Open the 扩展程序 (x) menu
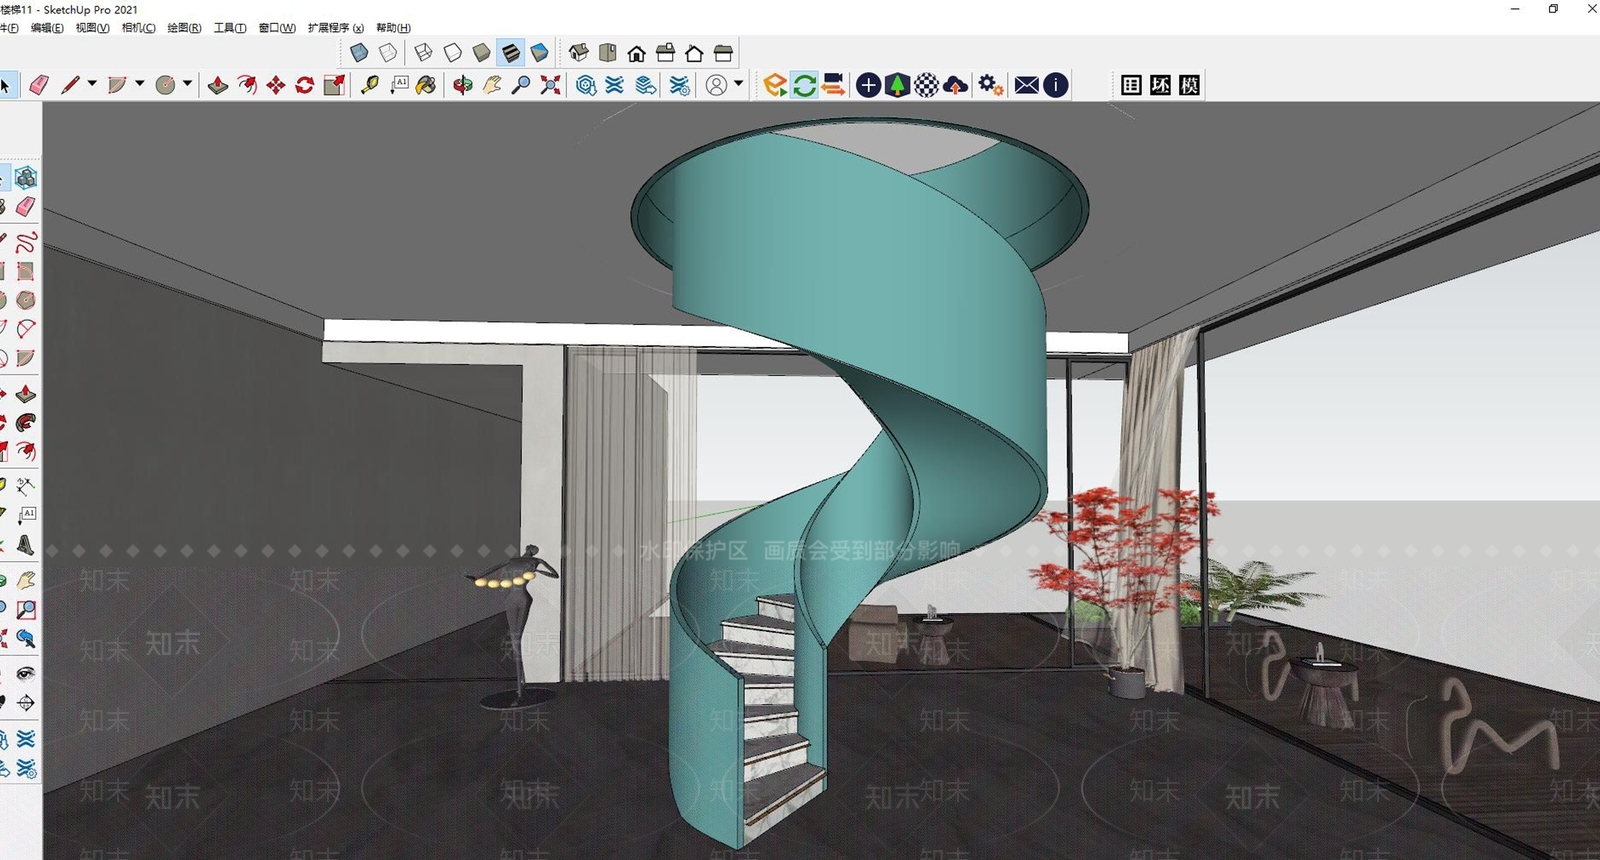Viewport: 1600px width, 860px height. point(336,28)
